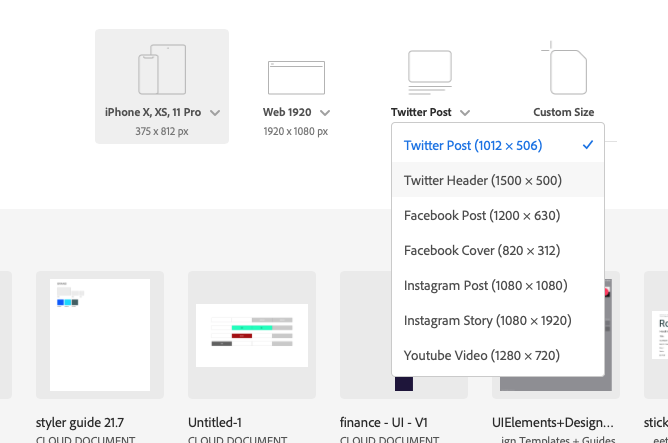The height and width of the screenshot is (443, 668).
Task: Click the Custom Size document icon
Action: point(564,68)
